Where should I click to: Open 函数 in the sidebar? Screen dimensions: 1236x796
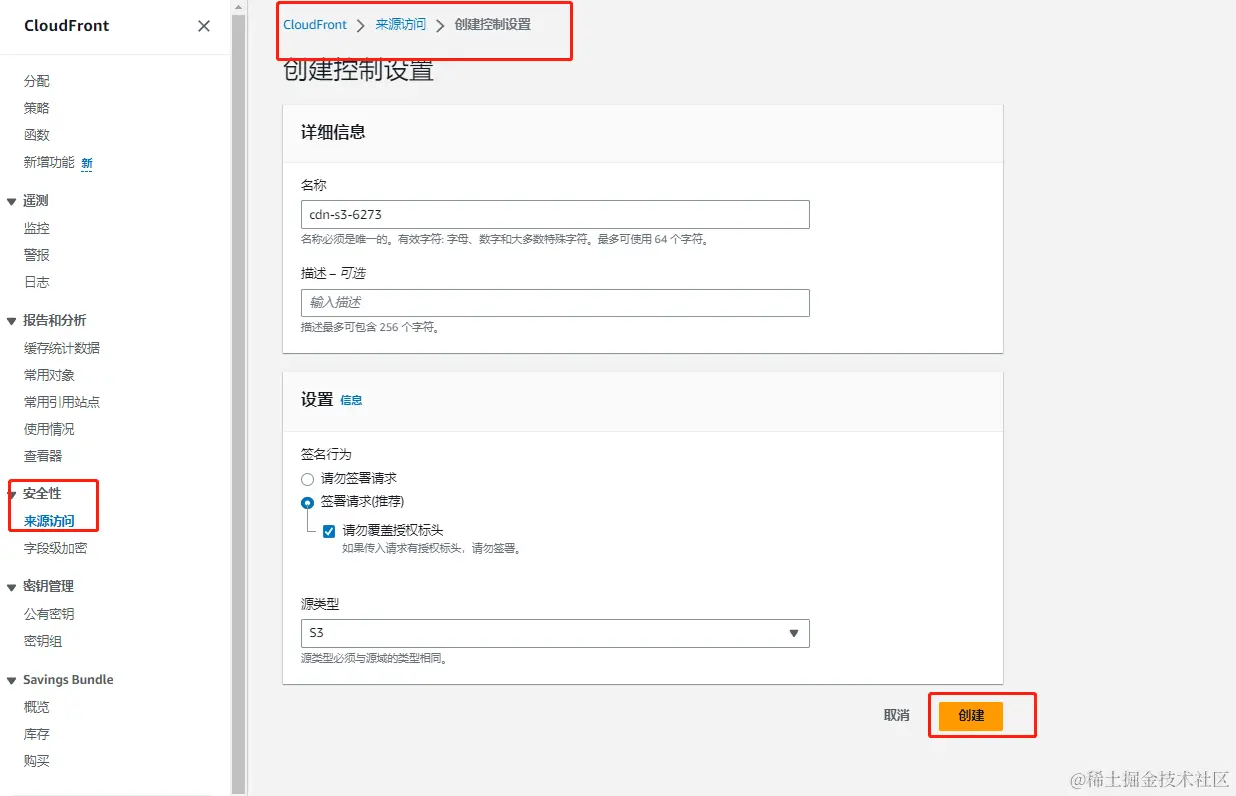click(x=37, y=135)
